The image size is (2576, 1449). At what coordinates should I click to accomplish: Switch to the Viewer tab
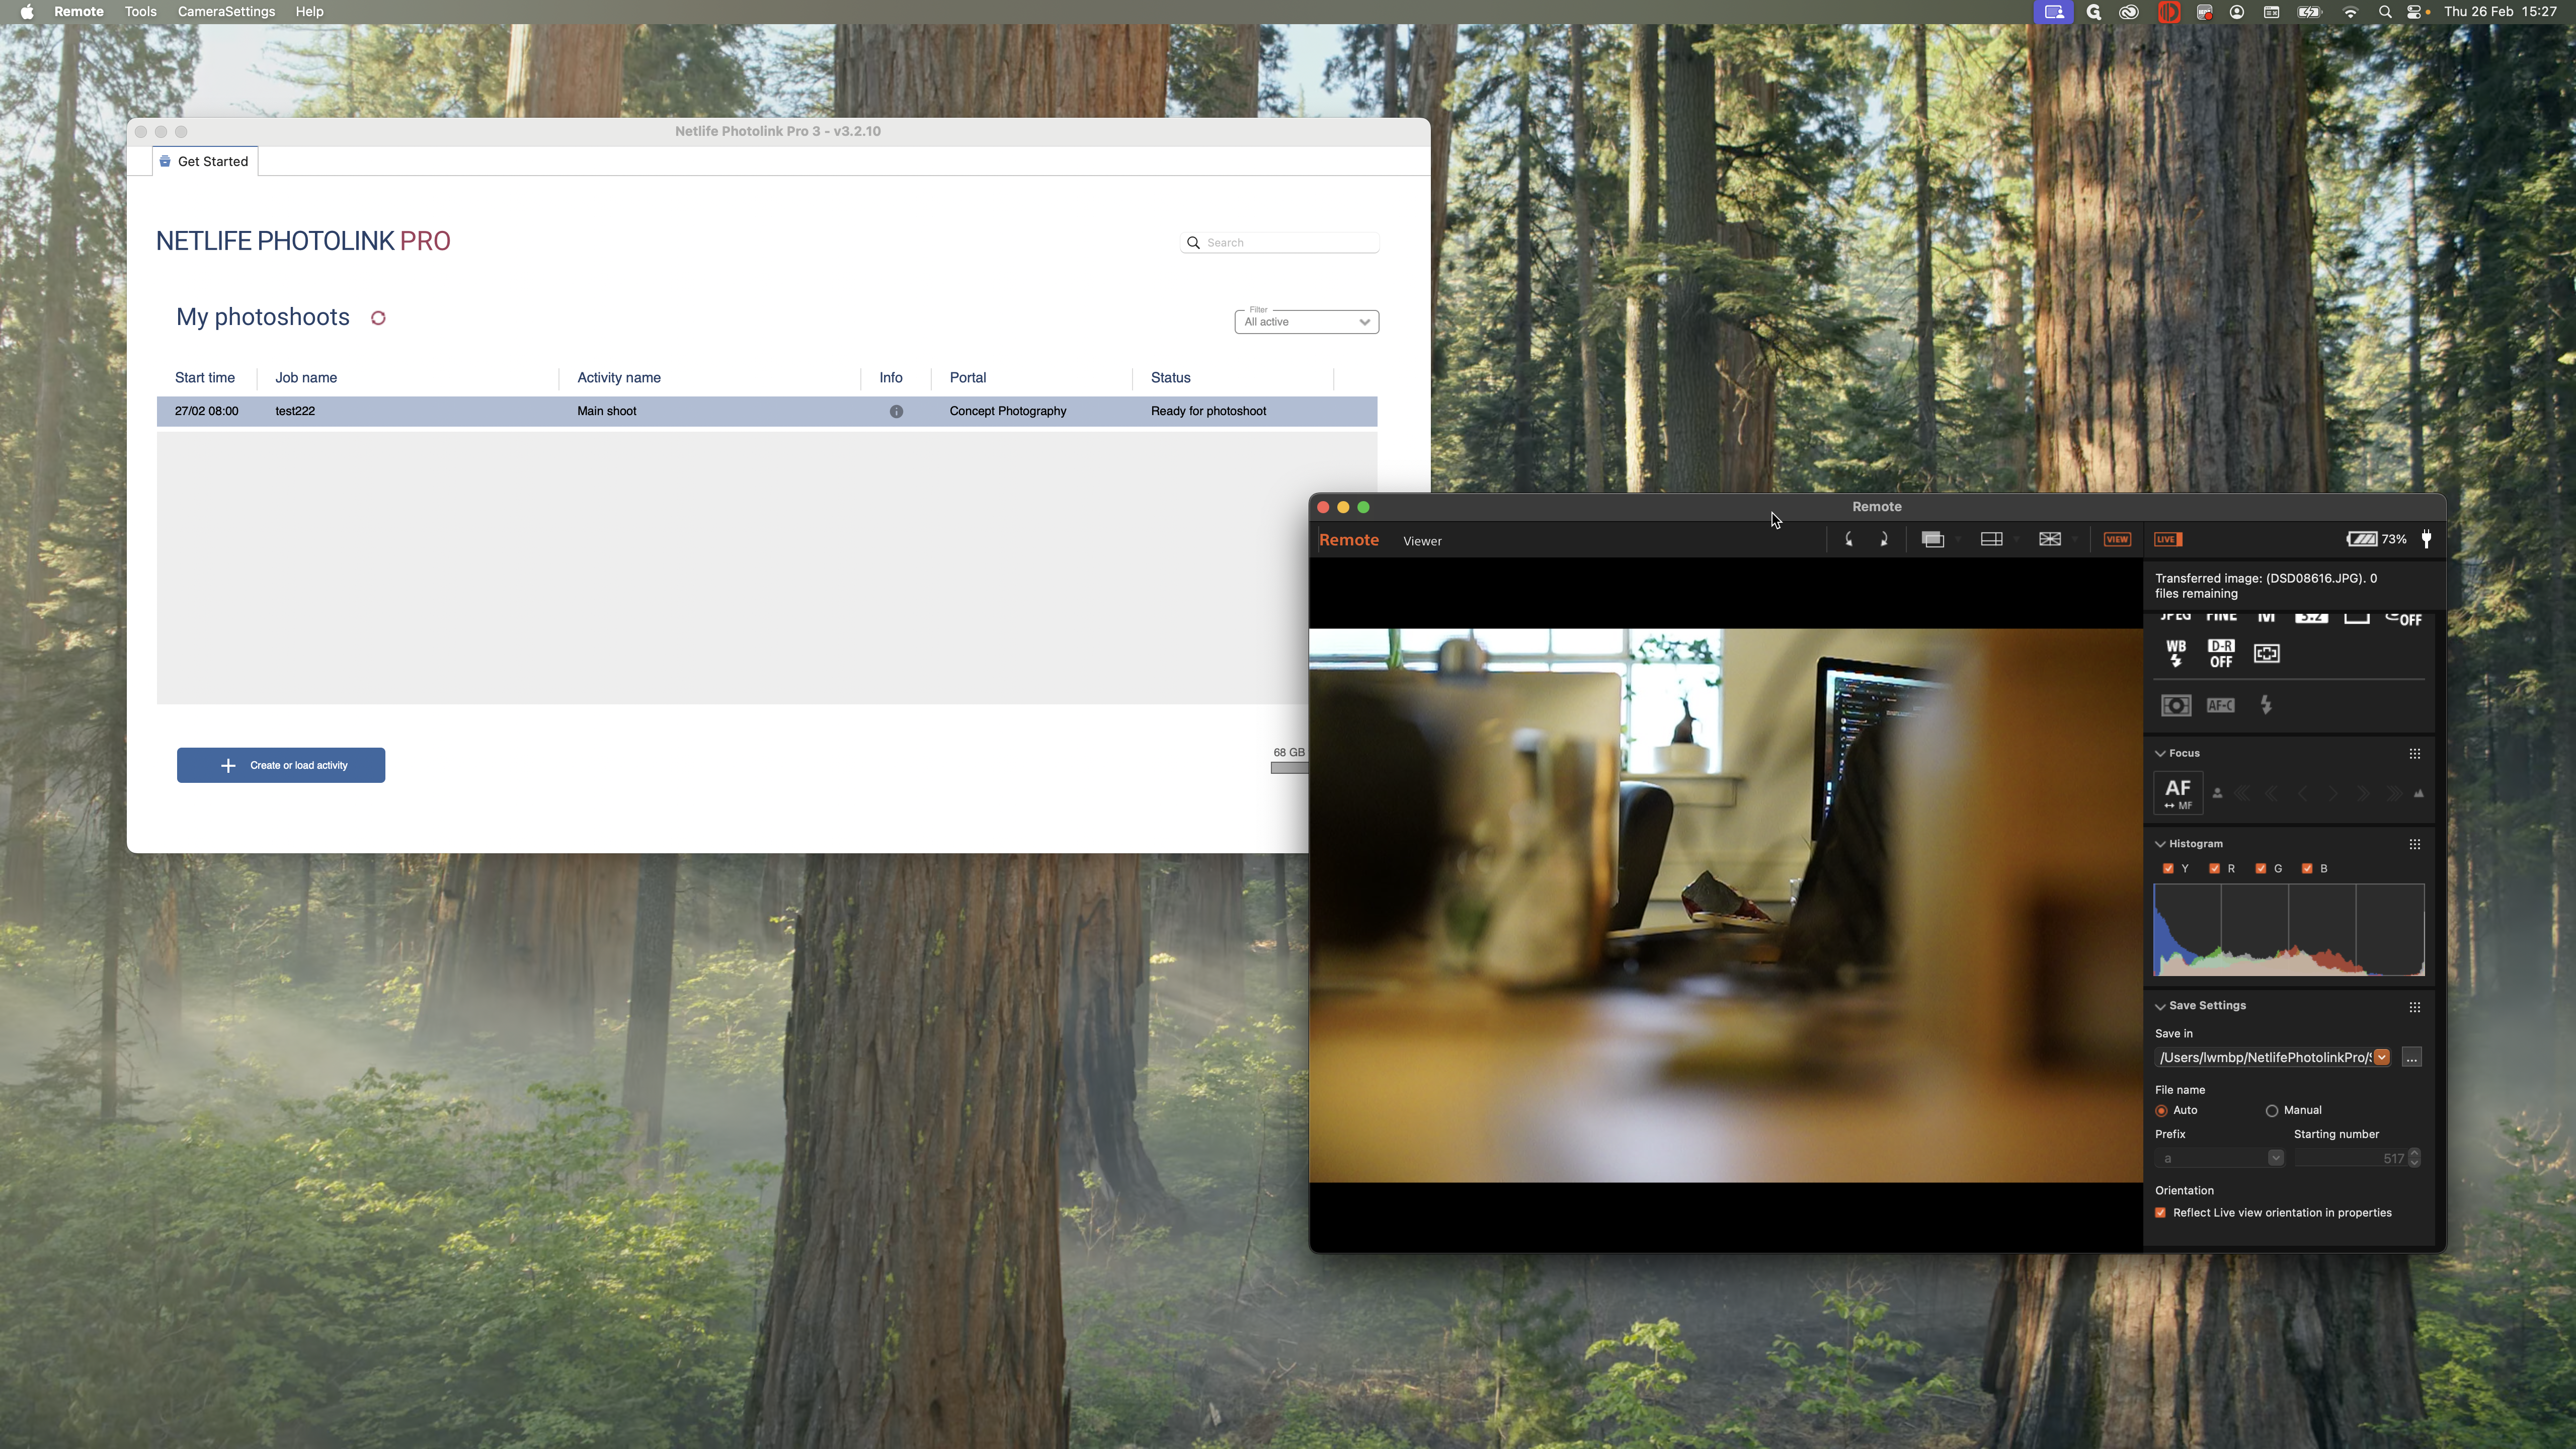(x=1421, y=541)
